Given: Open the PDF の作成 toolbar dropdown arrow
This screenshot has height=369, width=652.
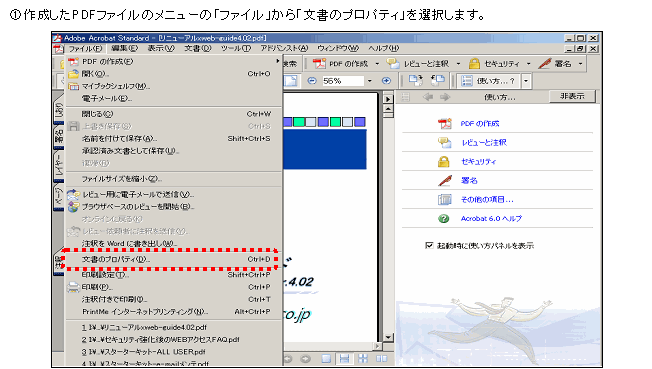Looking at the screenshot, I should coord(377,64).
